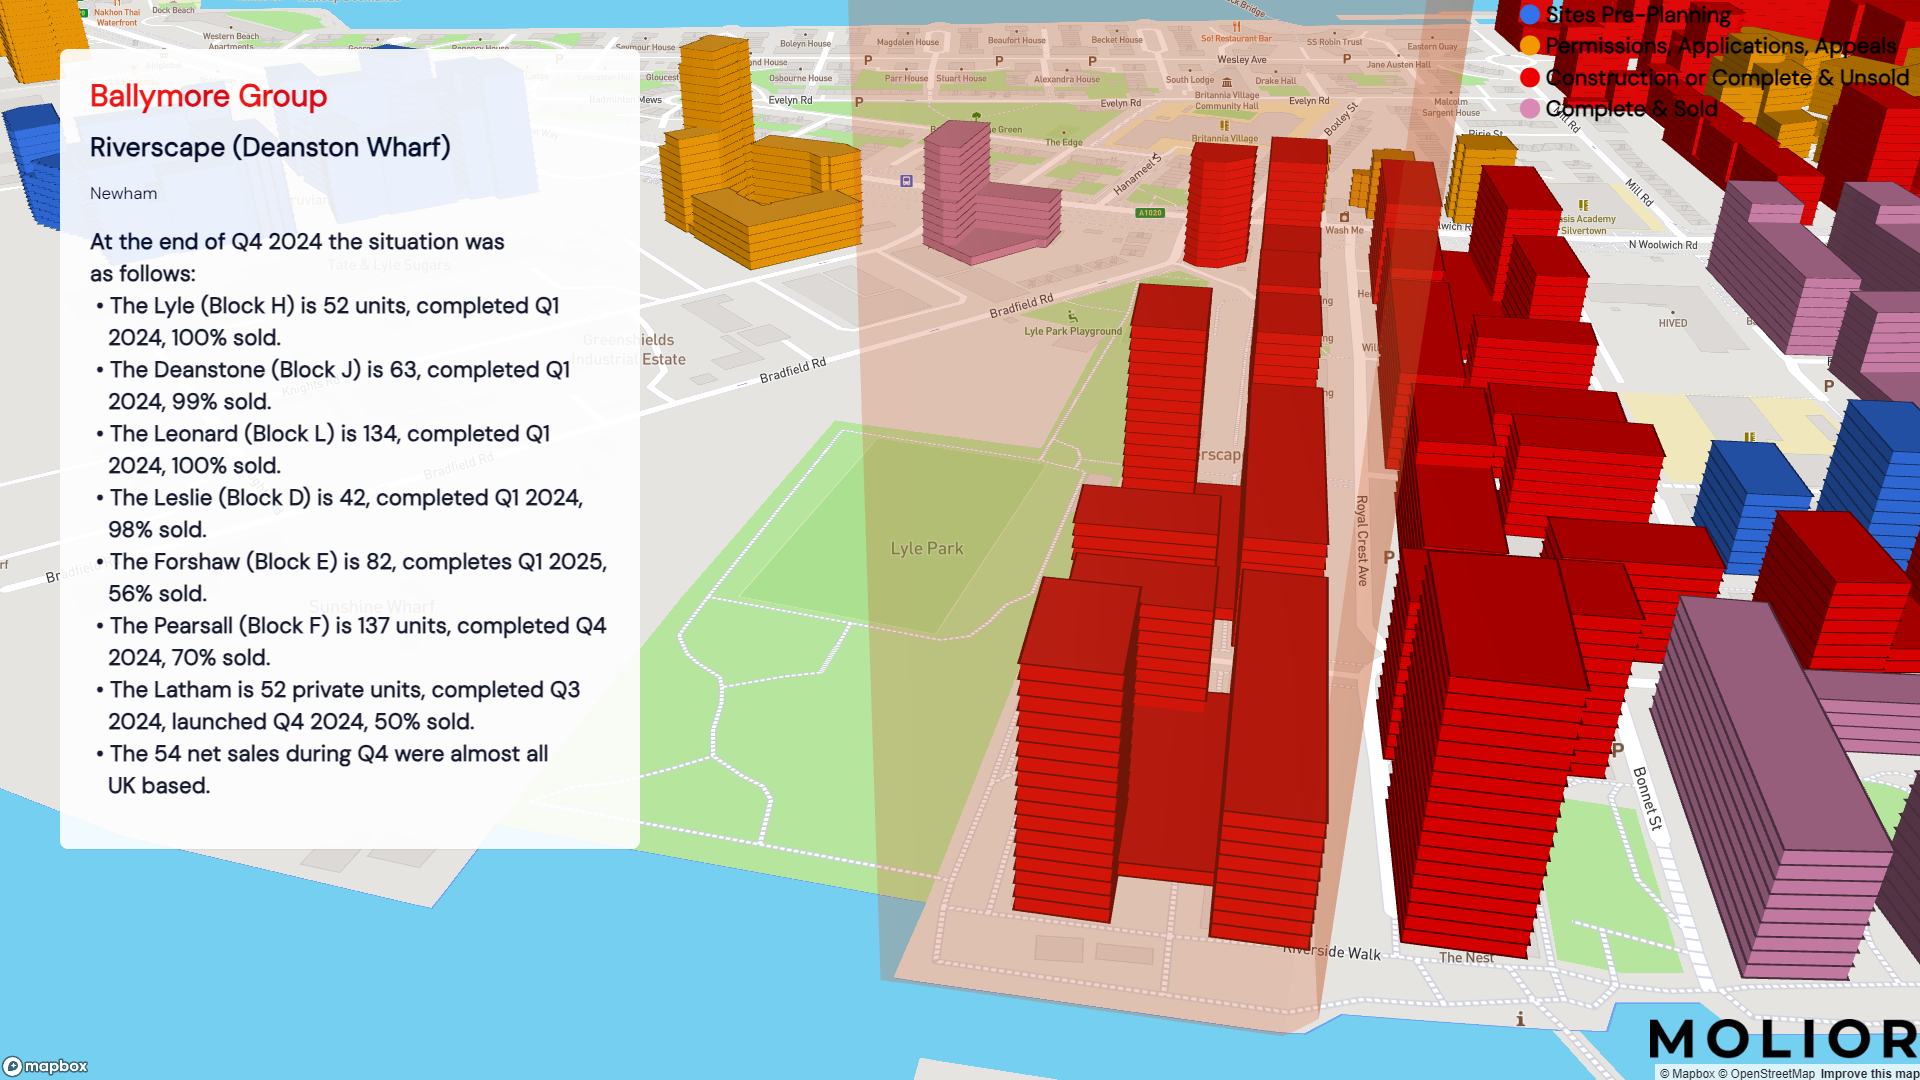Click the Riverscape (Deanston Wharf) title
The height and width of the screenshot is (1080, 1920).
tap(270, 147)
